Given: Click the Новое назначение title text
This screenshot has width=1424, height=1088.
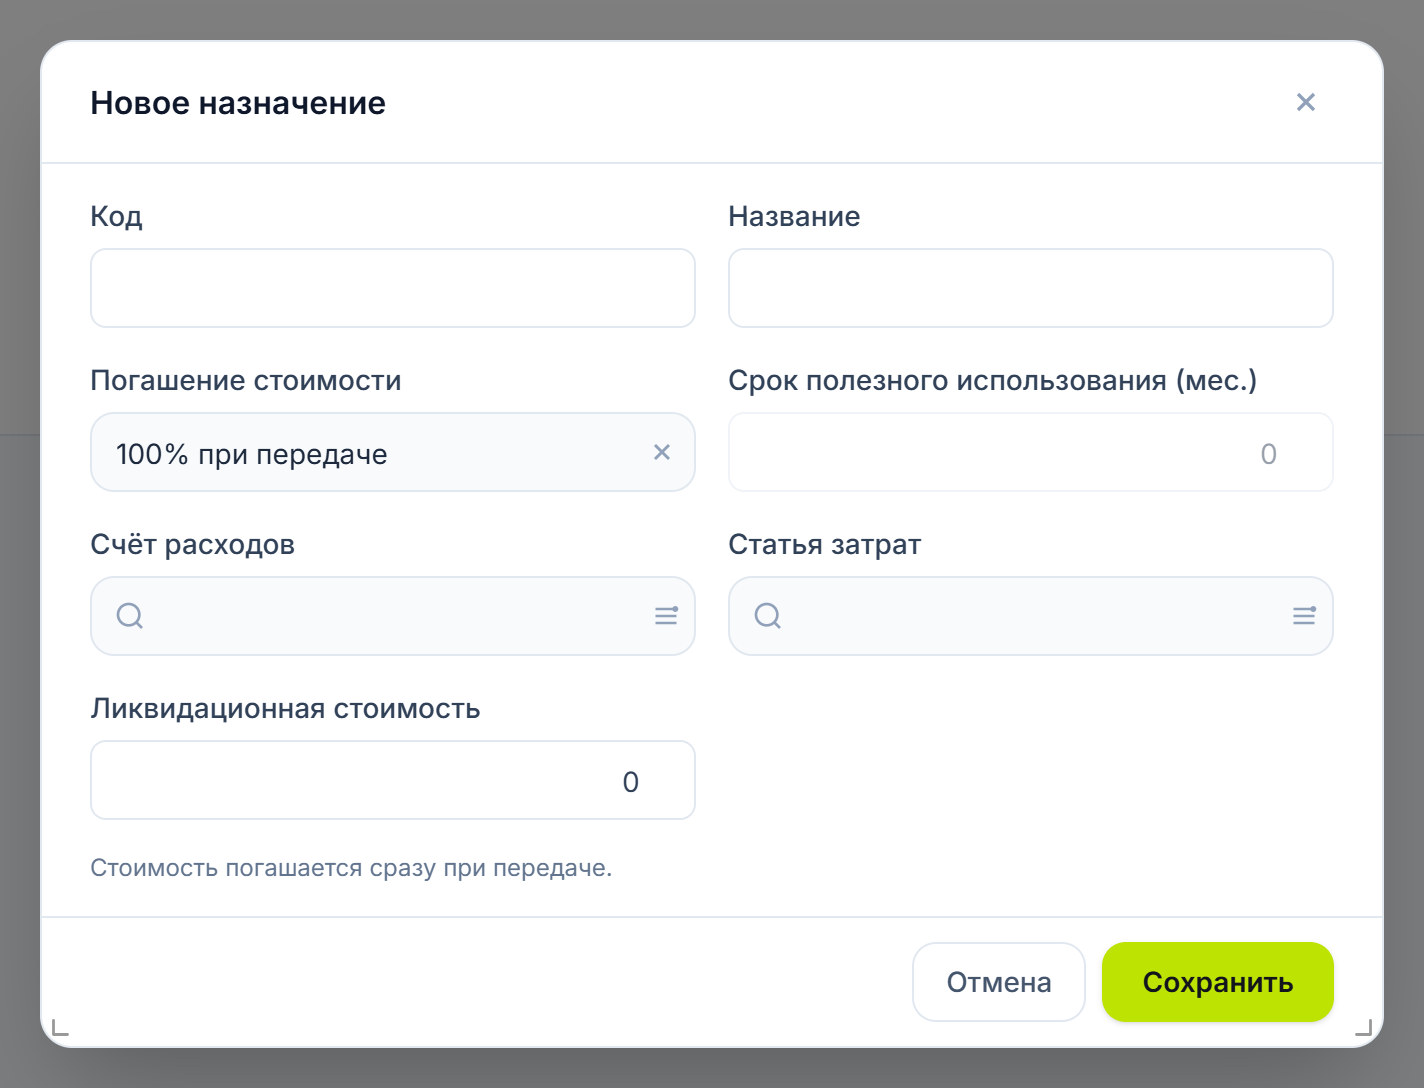Looking at the screenshot, I should point(238,103).
